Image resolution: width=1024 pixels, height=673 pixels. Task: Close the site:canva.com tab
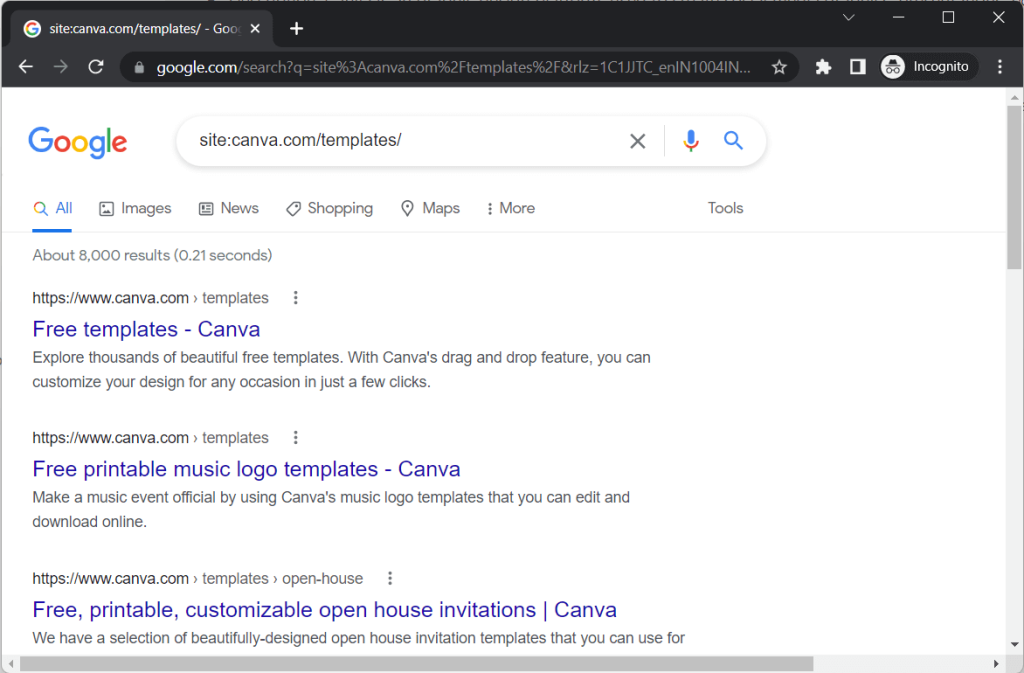(255, 29)
